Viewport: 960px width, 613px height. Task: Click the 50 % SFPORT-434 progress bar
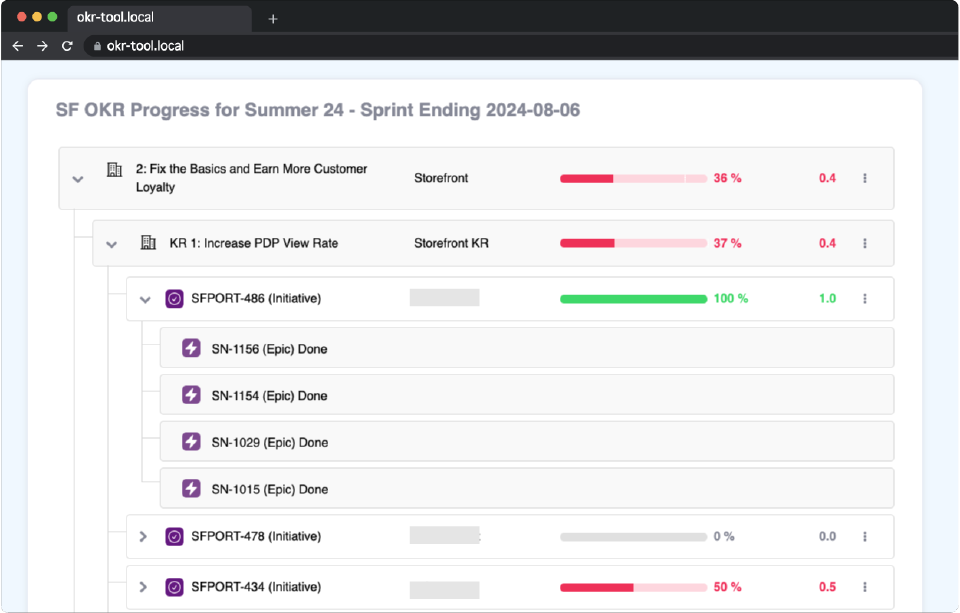pos(634,588)
